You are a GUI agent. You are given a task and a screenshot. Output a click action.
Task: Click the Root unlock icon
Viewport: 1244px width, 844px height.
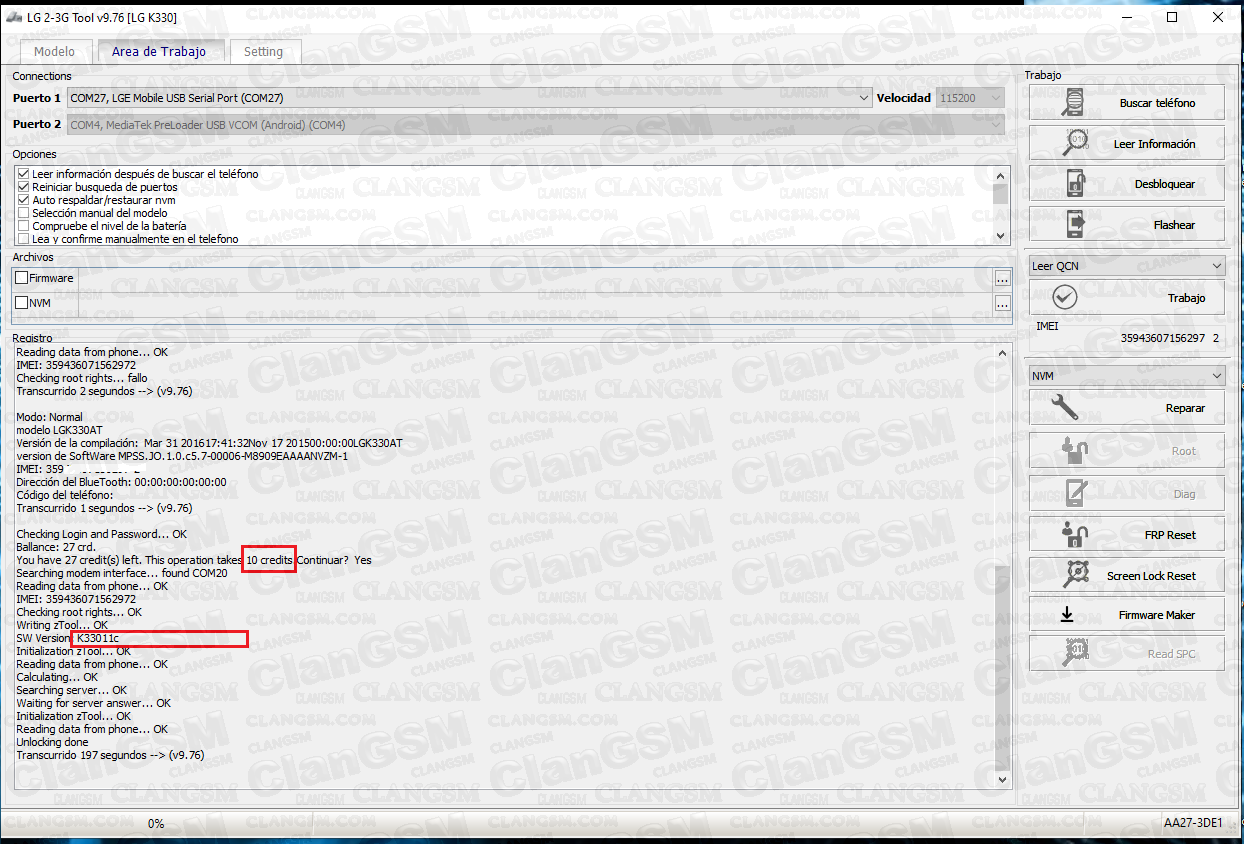tap(1076, 451)
